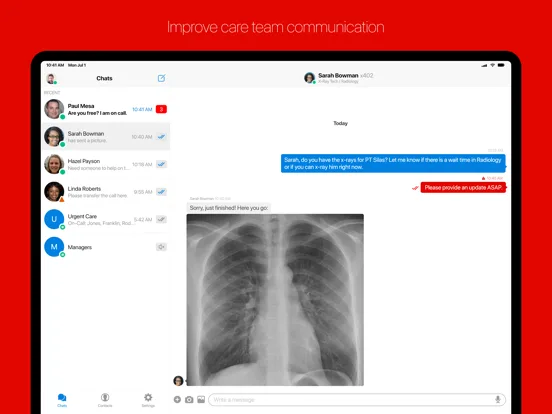The image size is (552, 414).
Task: Open the Paul Mesa conversation
Action: [x=106, y=109]
